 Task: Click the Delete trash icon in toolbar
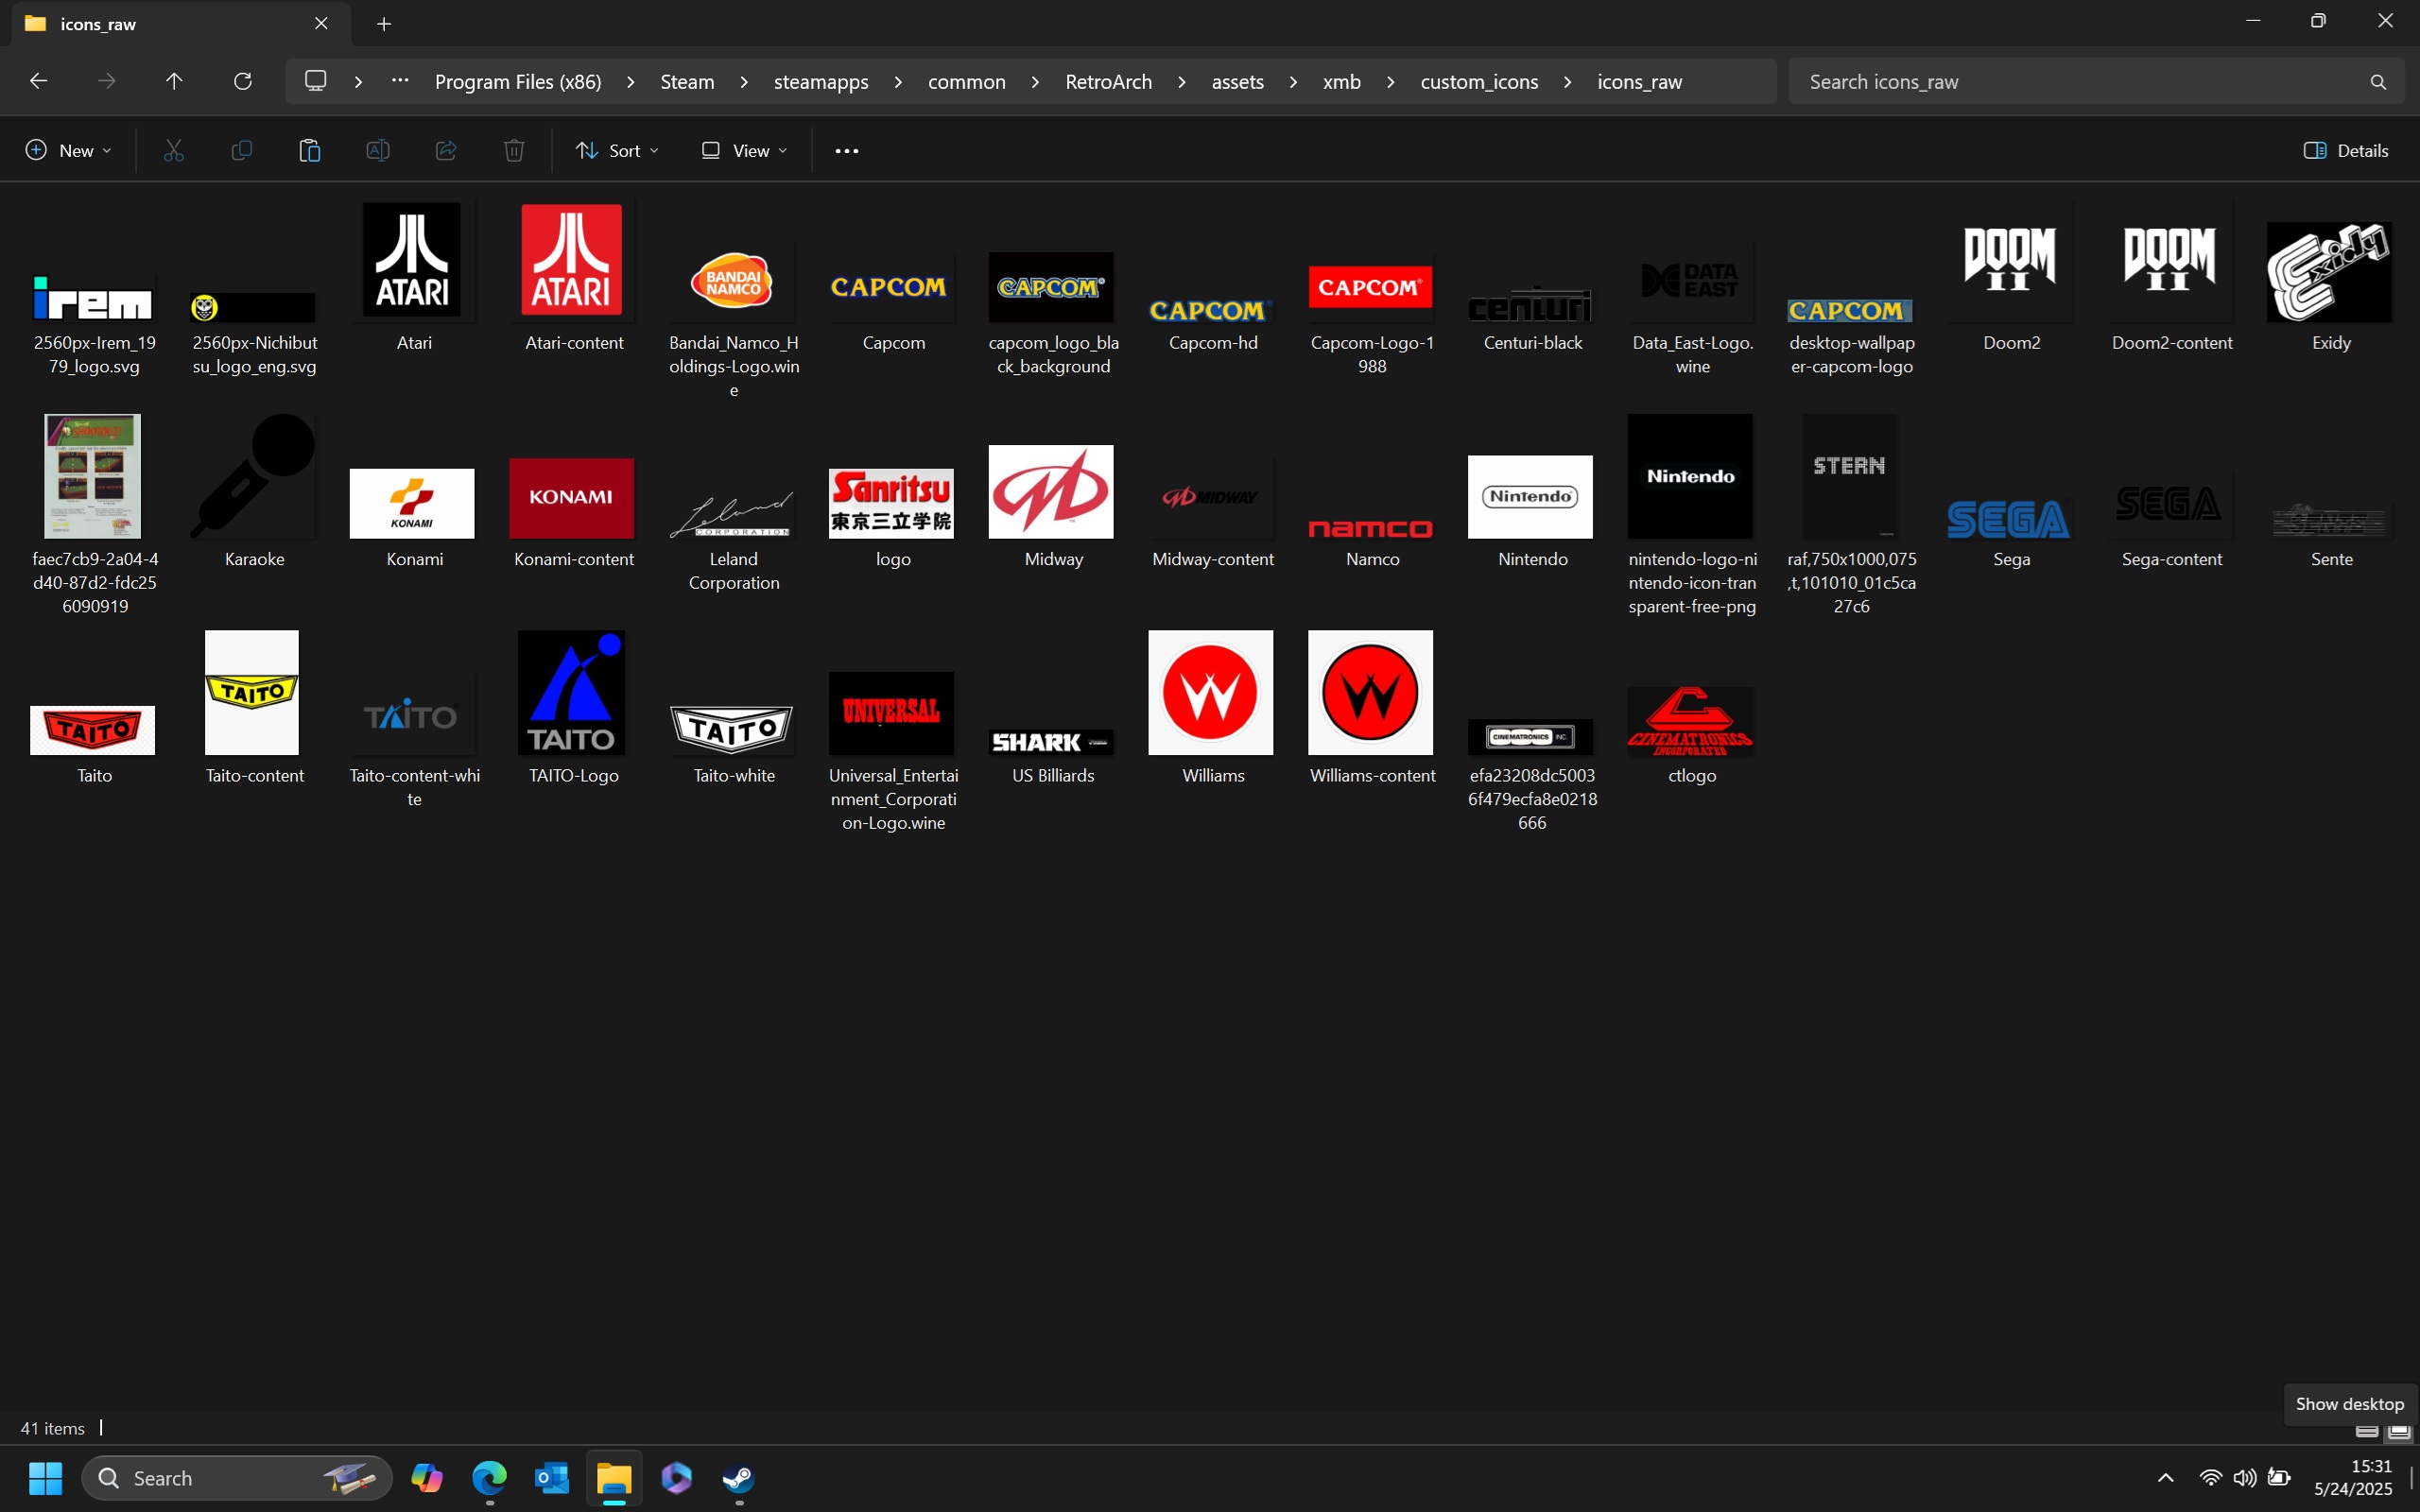[x=514, y=150]
